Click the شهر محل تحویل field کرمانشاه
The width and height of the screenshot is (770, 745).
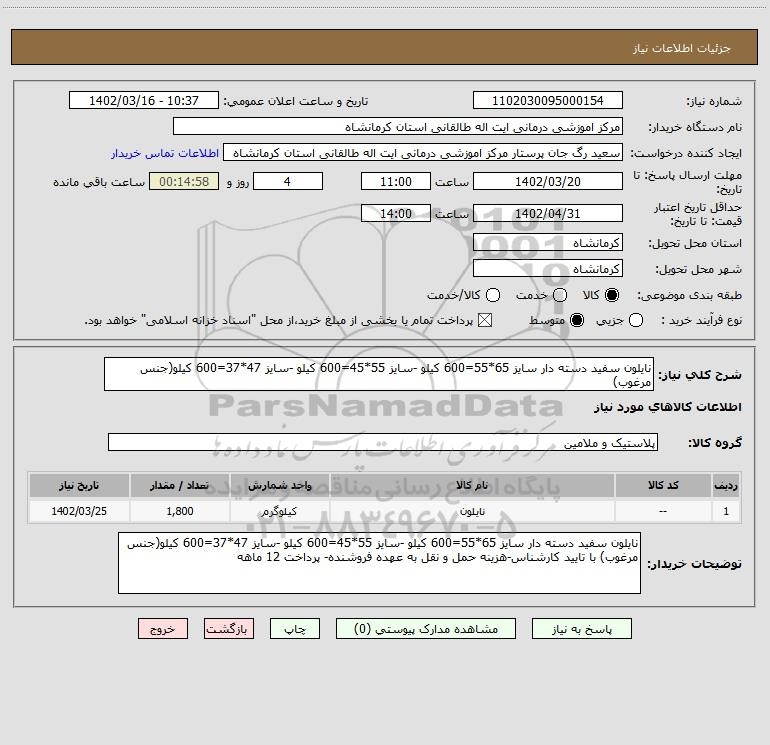548,269
